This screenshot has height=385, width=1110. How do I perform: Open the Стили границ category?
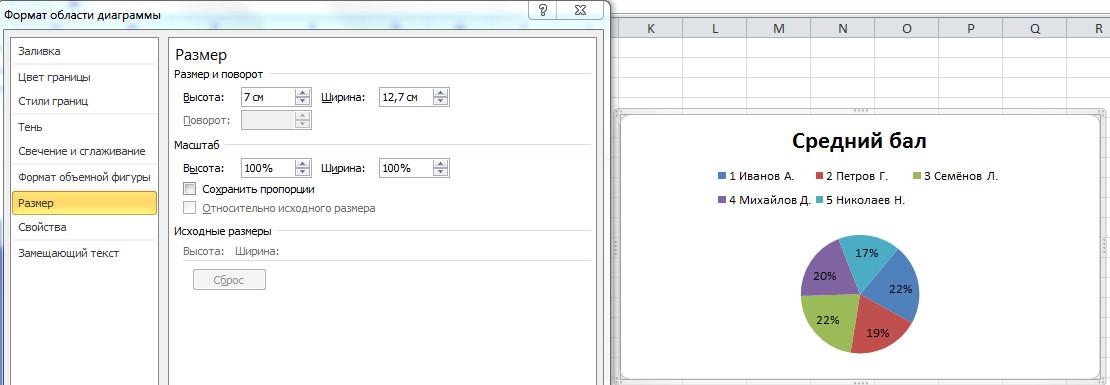coord(53,101)
